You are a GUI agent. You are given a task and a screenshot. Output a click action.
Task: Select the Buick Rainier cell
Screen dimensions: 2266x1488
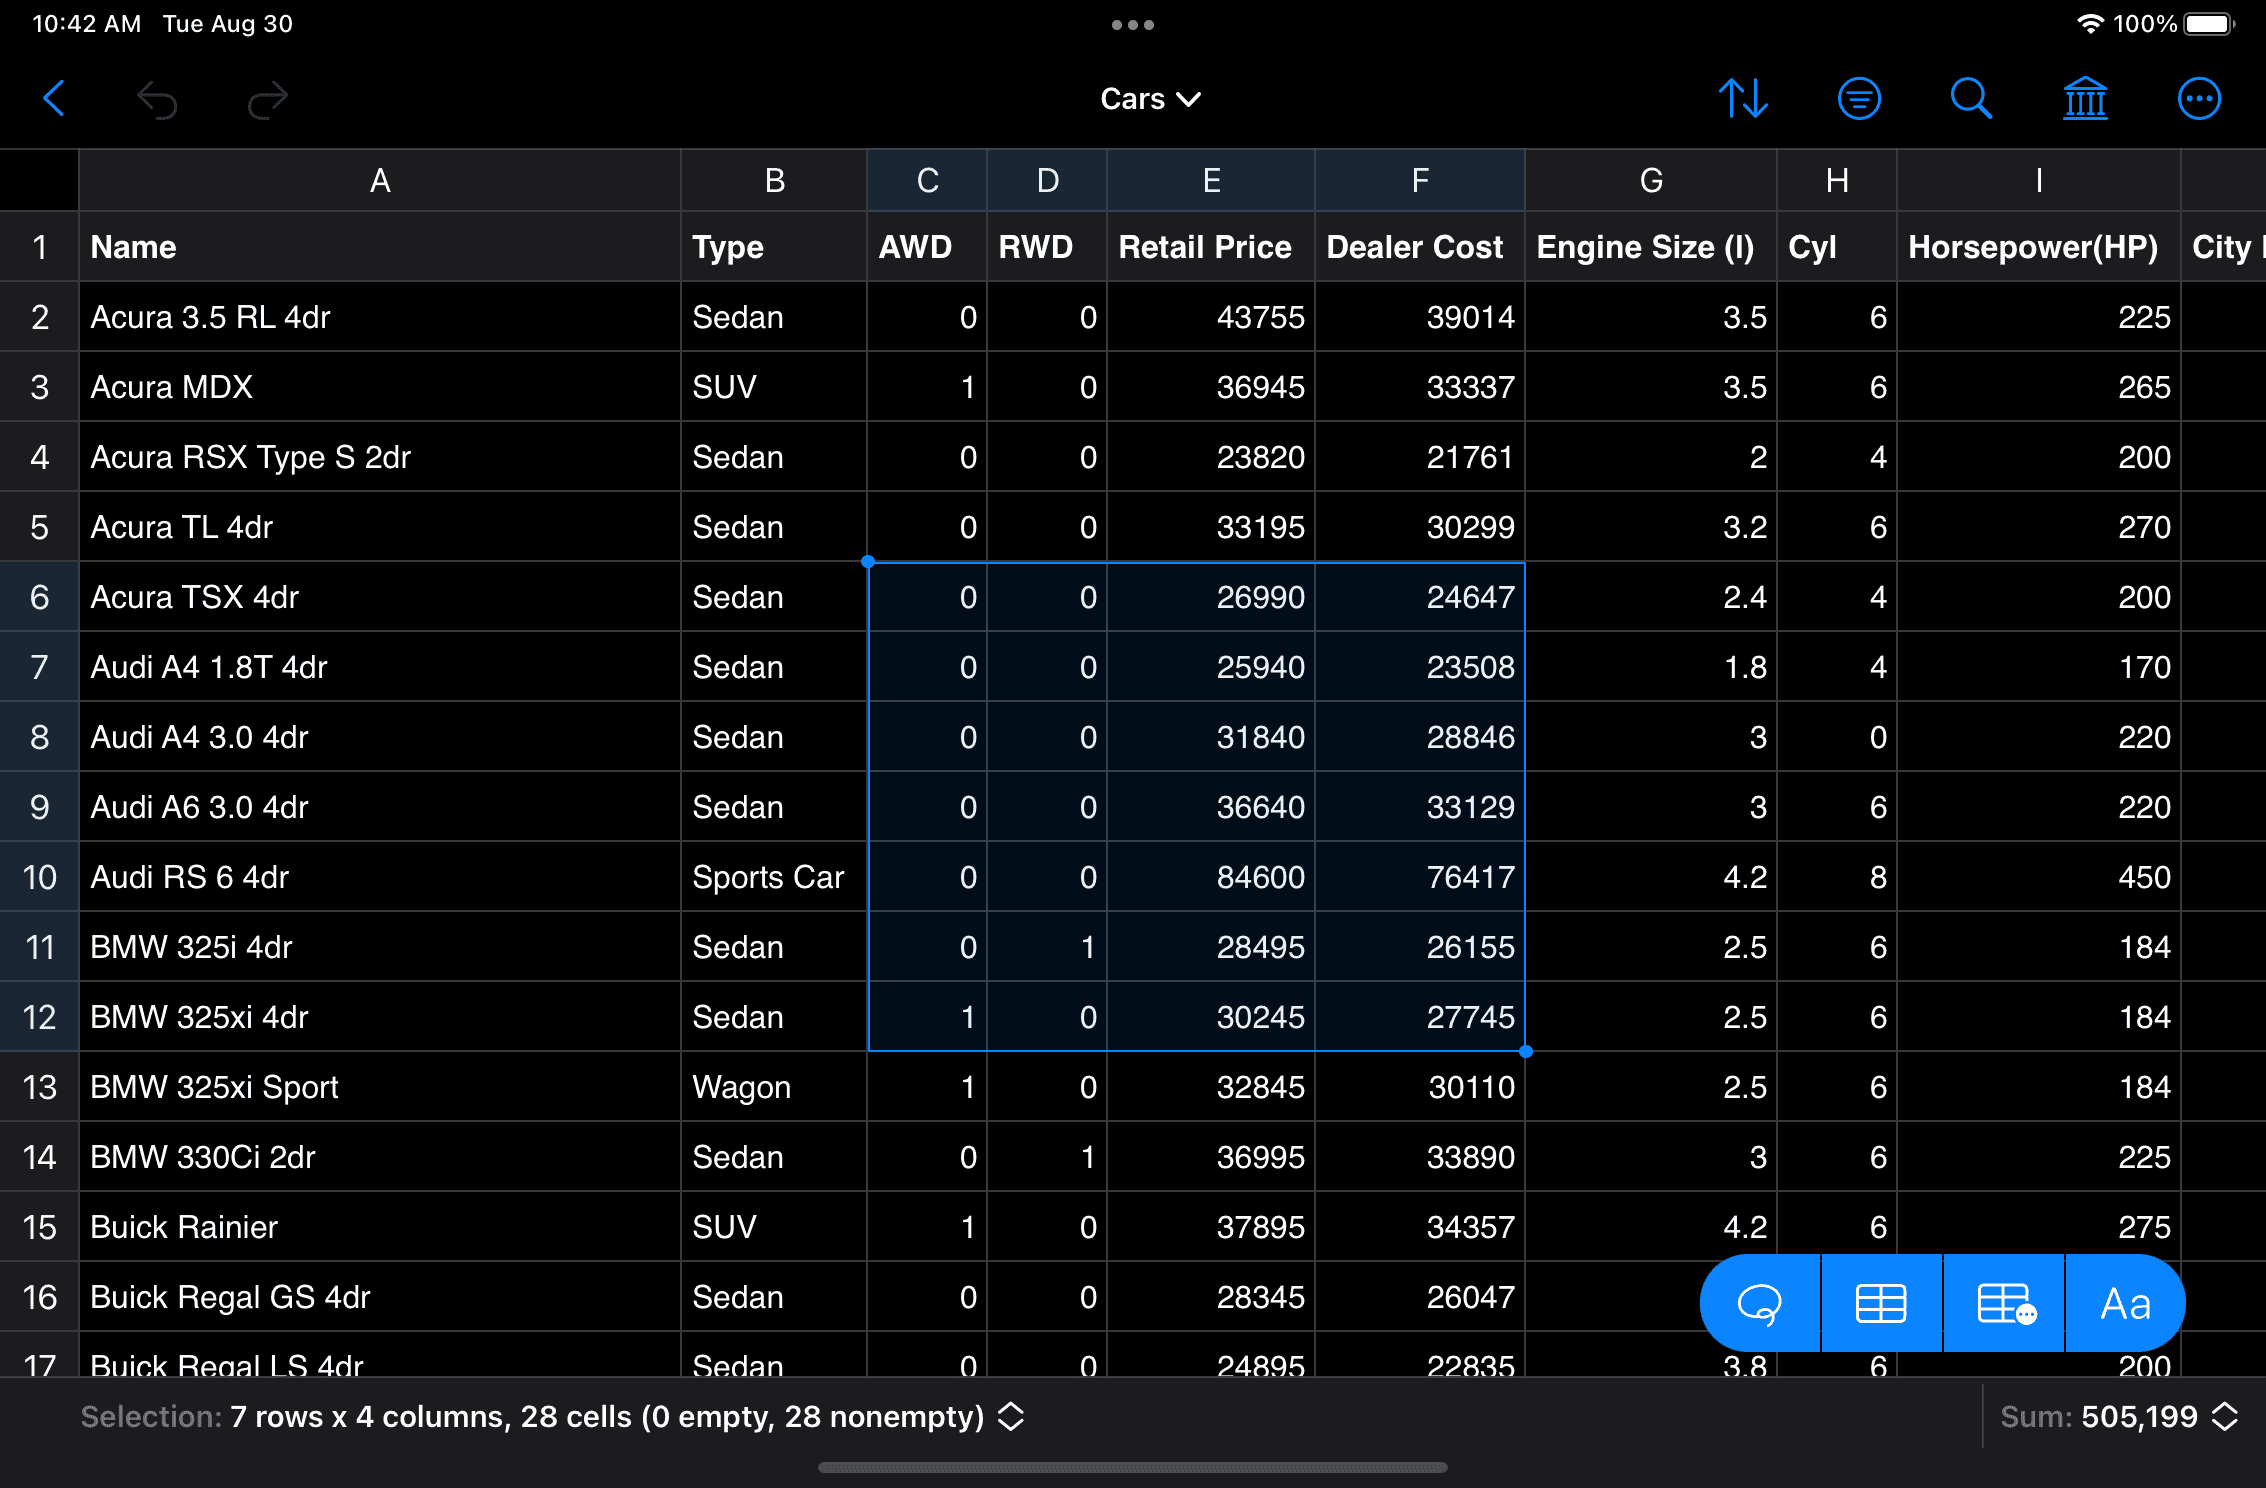coord(380,1227)
